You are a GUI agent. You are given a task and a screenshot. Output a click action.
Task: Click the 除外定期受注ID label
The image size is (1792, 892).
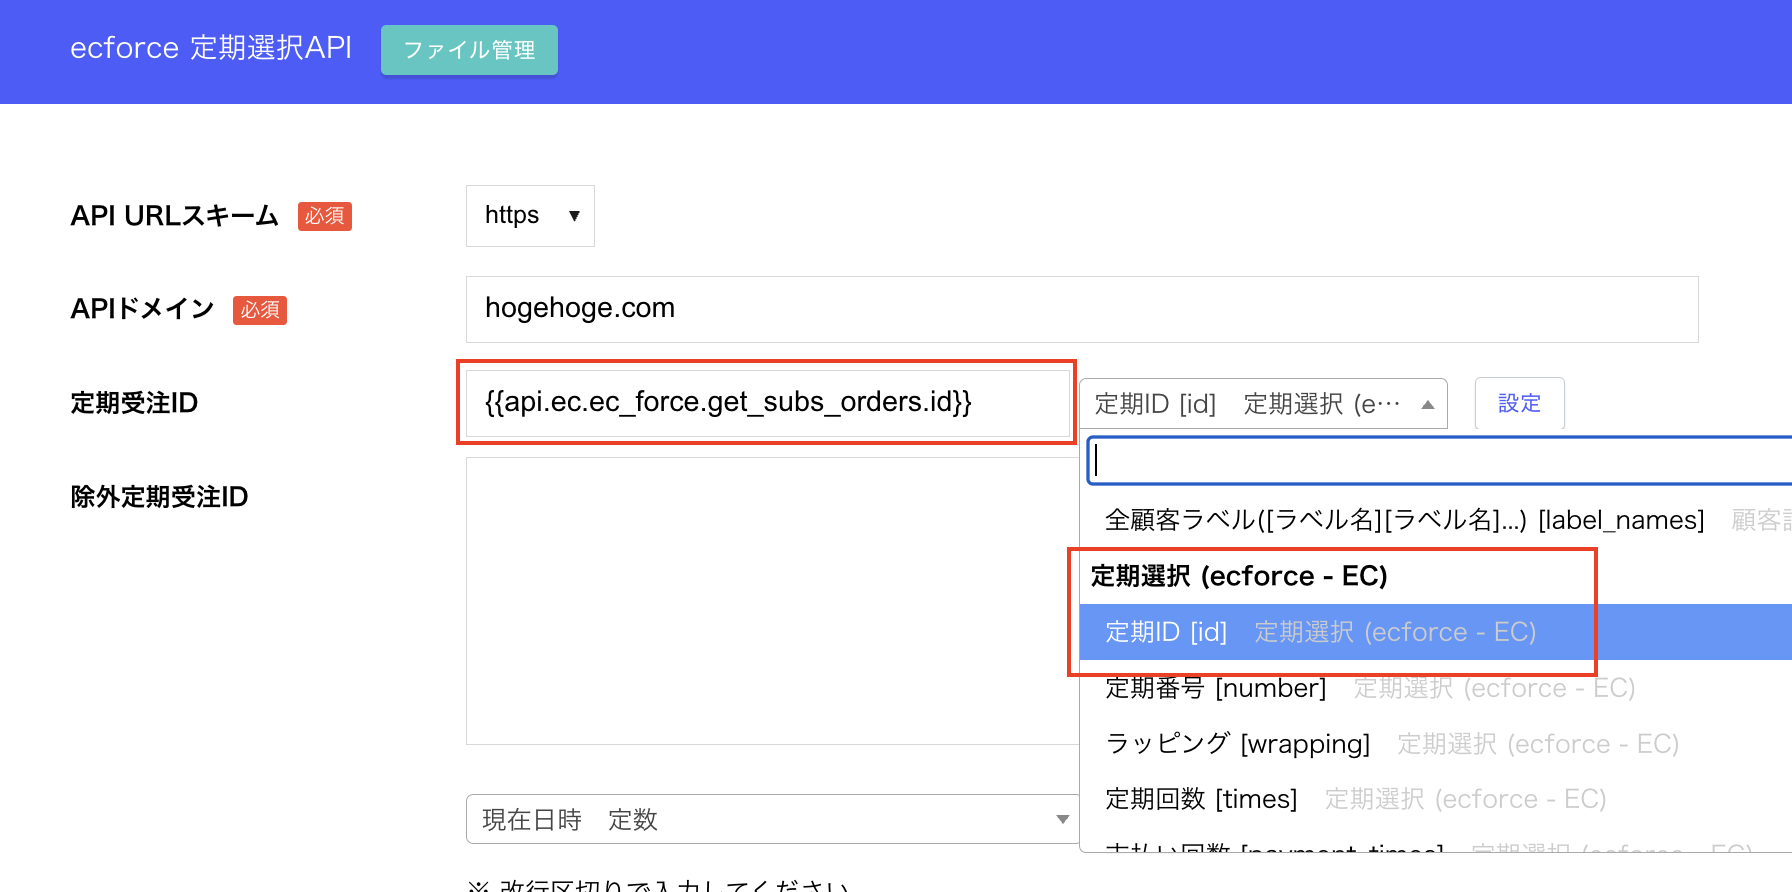click(159, 497)
